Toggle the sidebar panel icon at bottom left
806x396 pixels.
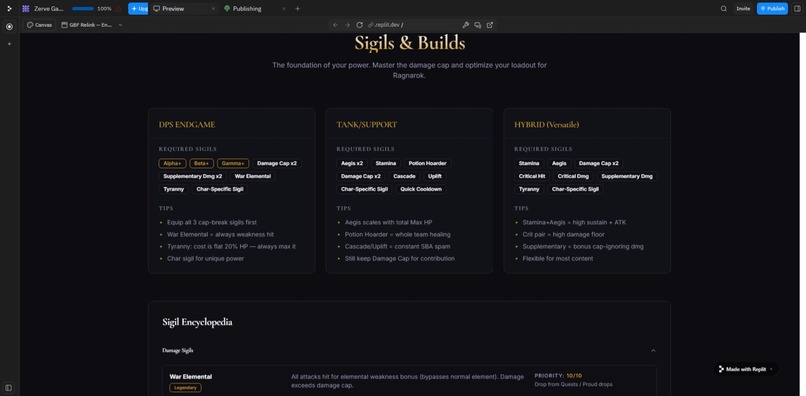[9, 387]
